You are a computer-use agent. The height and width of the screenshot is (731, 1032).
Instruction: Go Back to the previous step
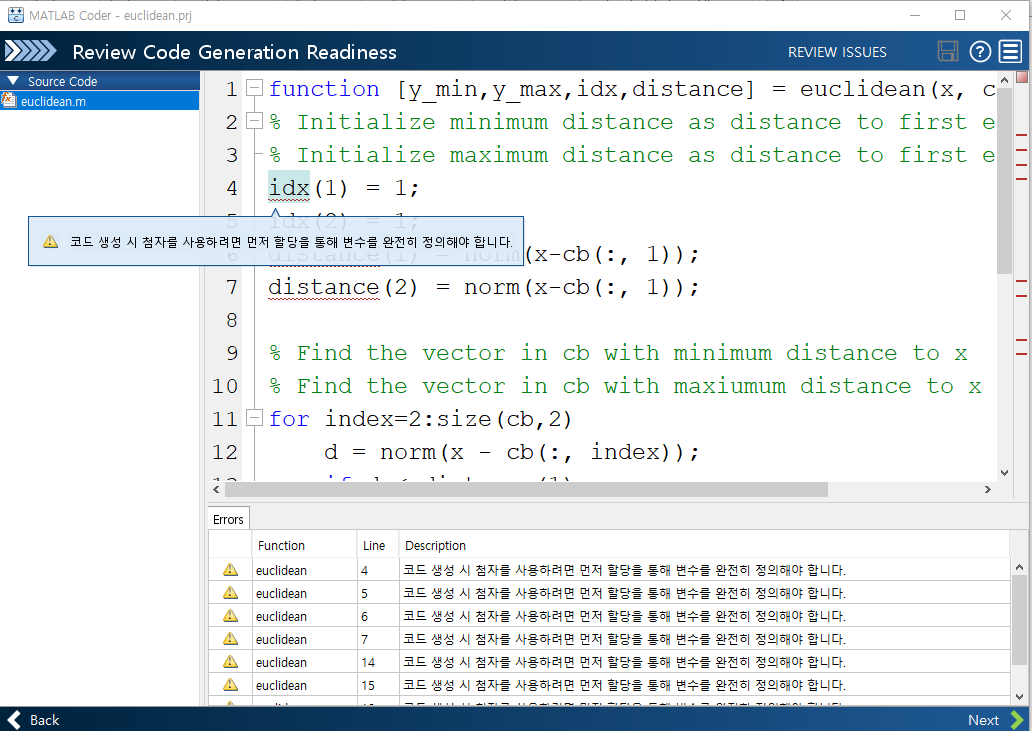pos(34,720)
